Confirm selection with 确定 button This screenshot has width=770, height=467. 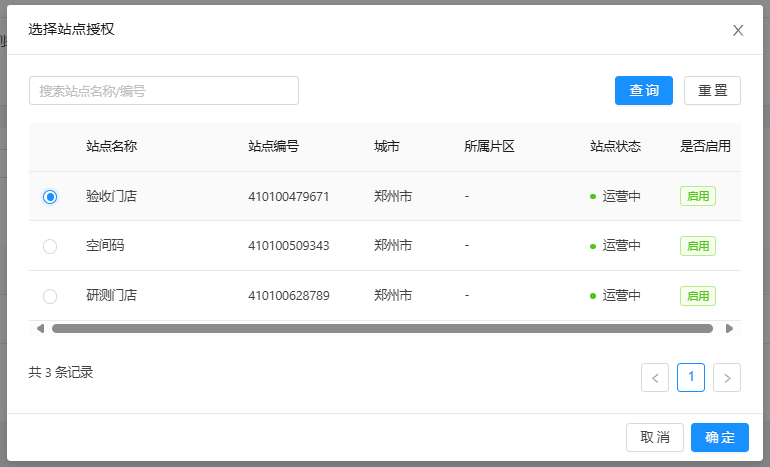[719, 438]
